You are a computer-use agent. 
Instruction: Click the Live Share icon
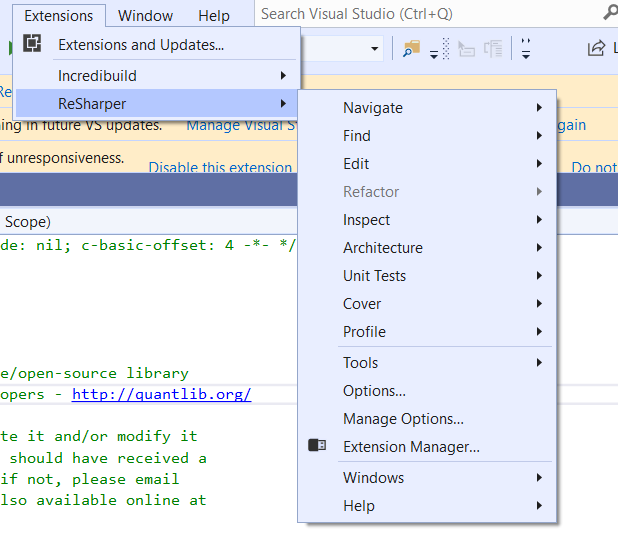(x=596, y=48)
